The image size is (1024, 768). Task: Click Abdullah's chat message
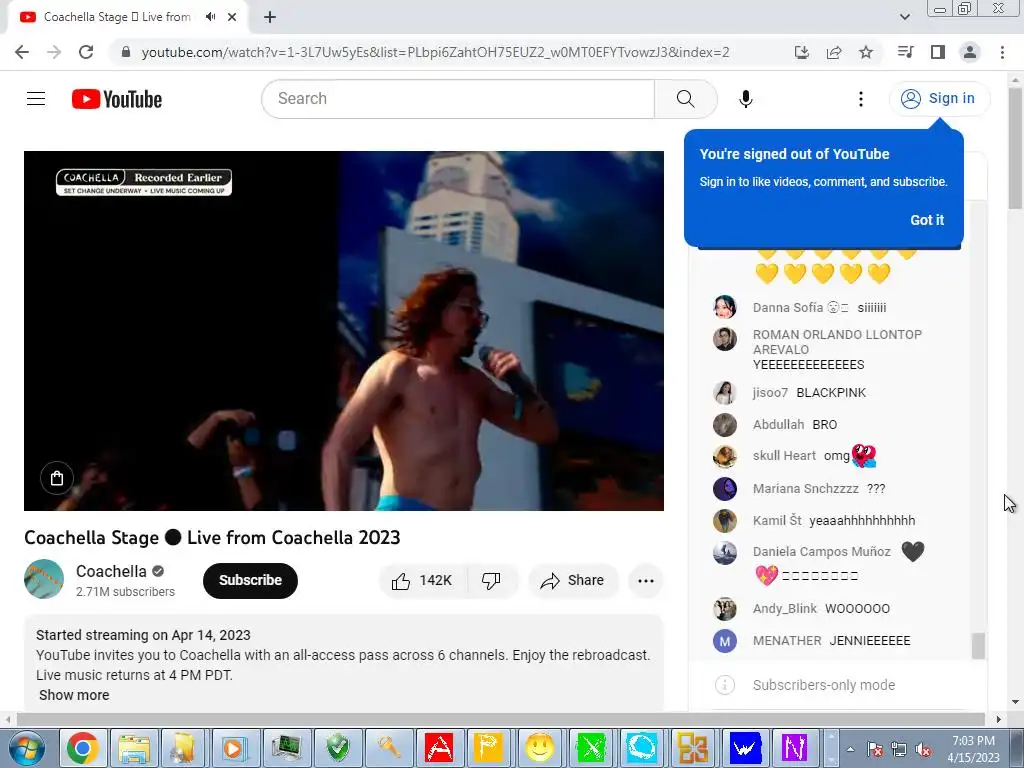(x=825, y=424)
